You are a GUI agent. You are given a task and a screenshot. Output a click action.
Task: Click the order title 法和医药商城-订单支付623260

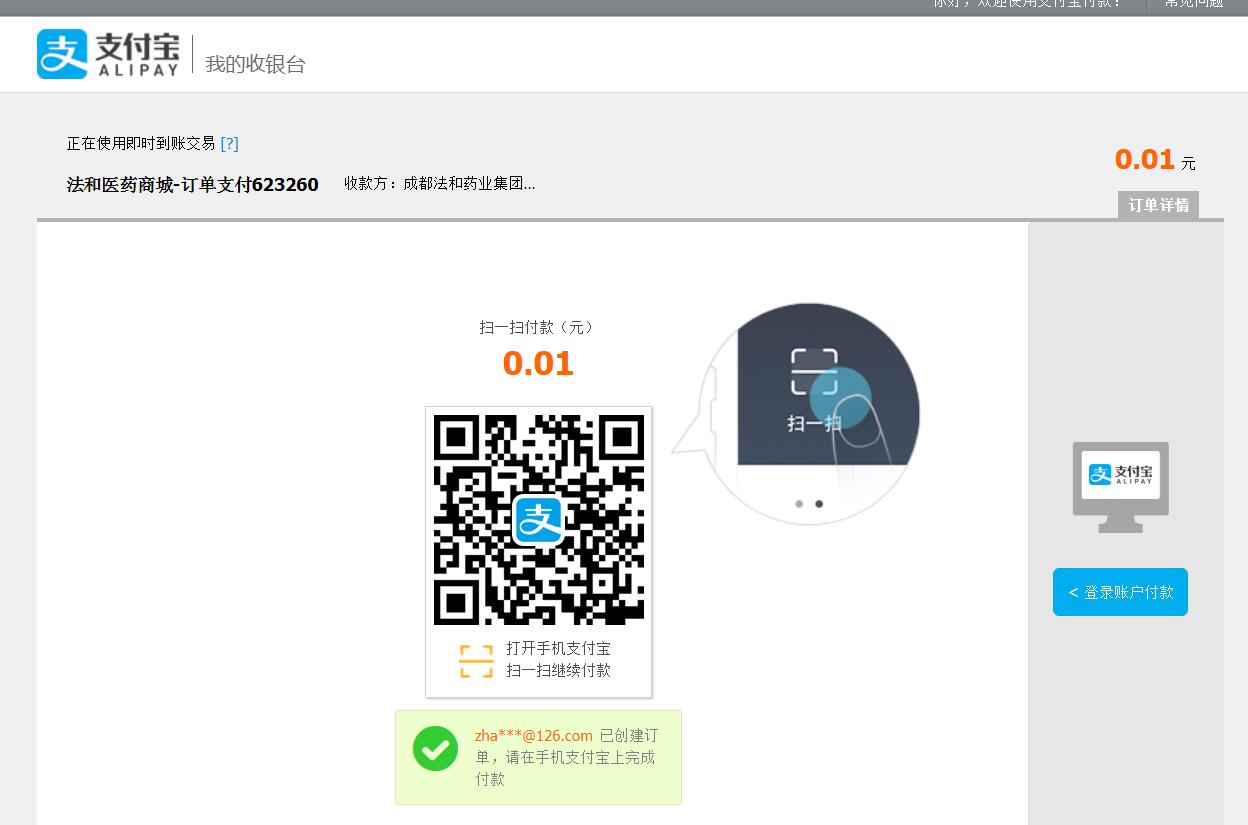(192, 184)
